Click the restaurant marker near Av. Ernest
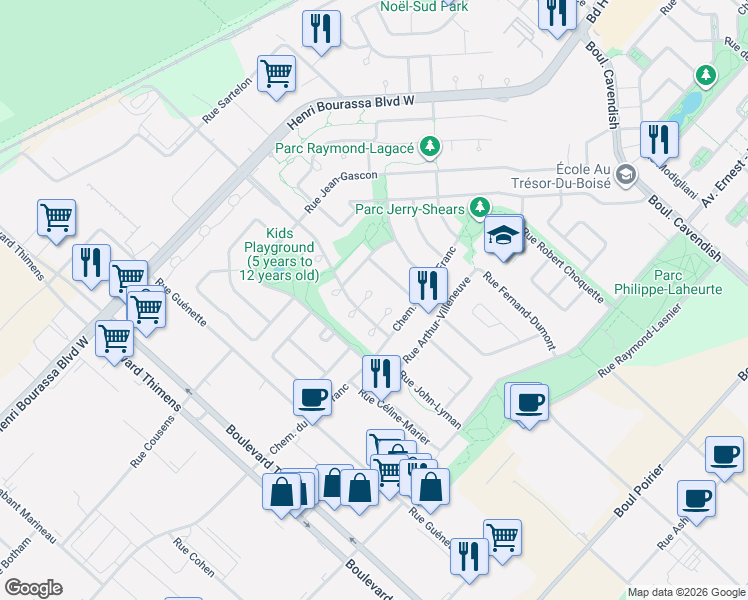Image resolution: width=748 pixels, height=600 pixels. [x=659, y=142]
